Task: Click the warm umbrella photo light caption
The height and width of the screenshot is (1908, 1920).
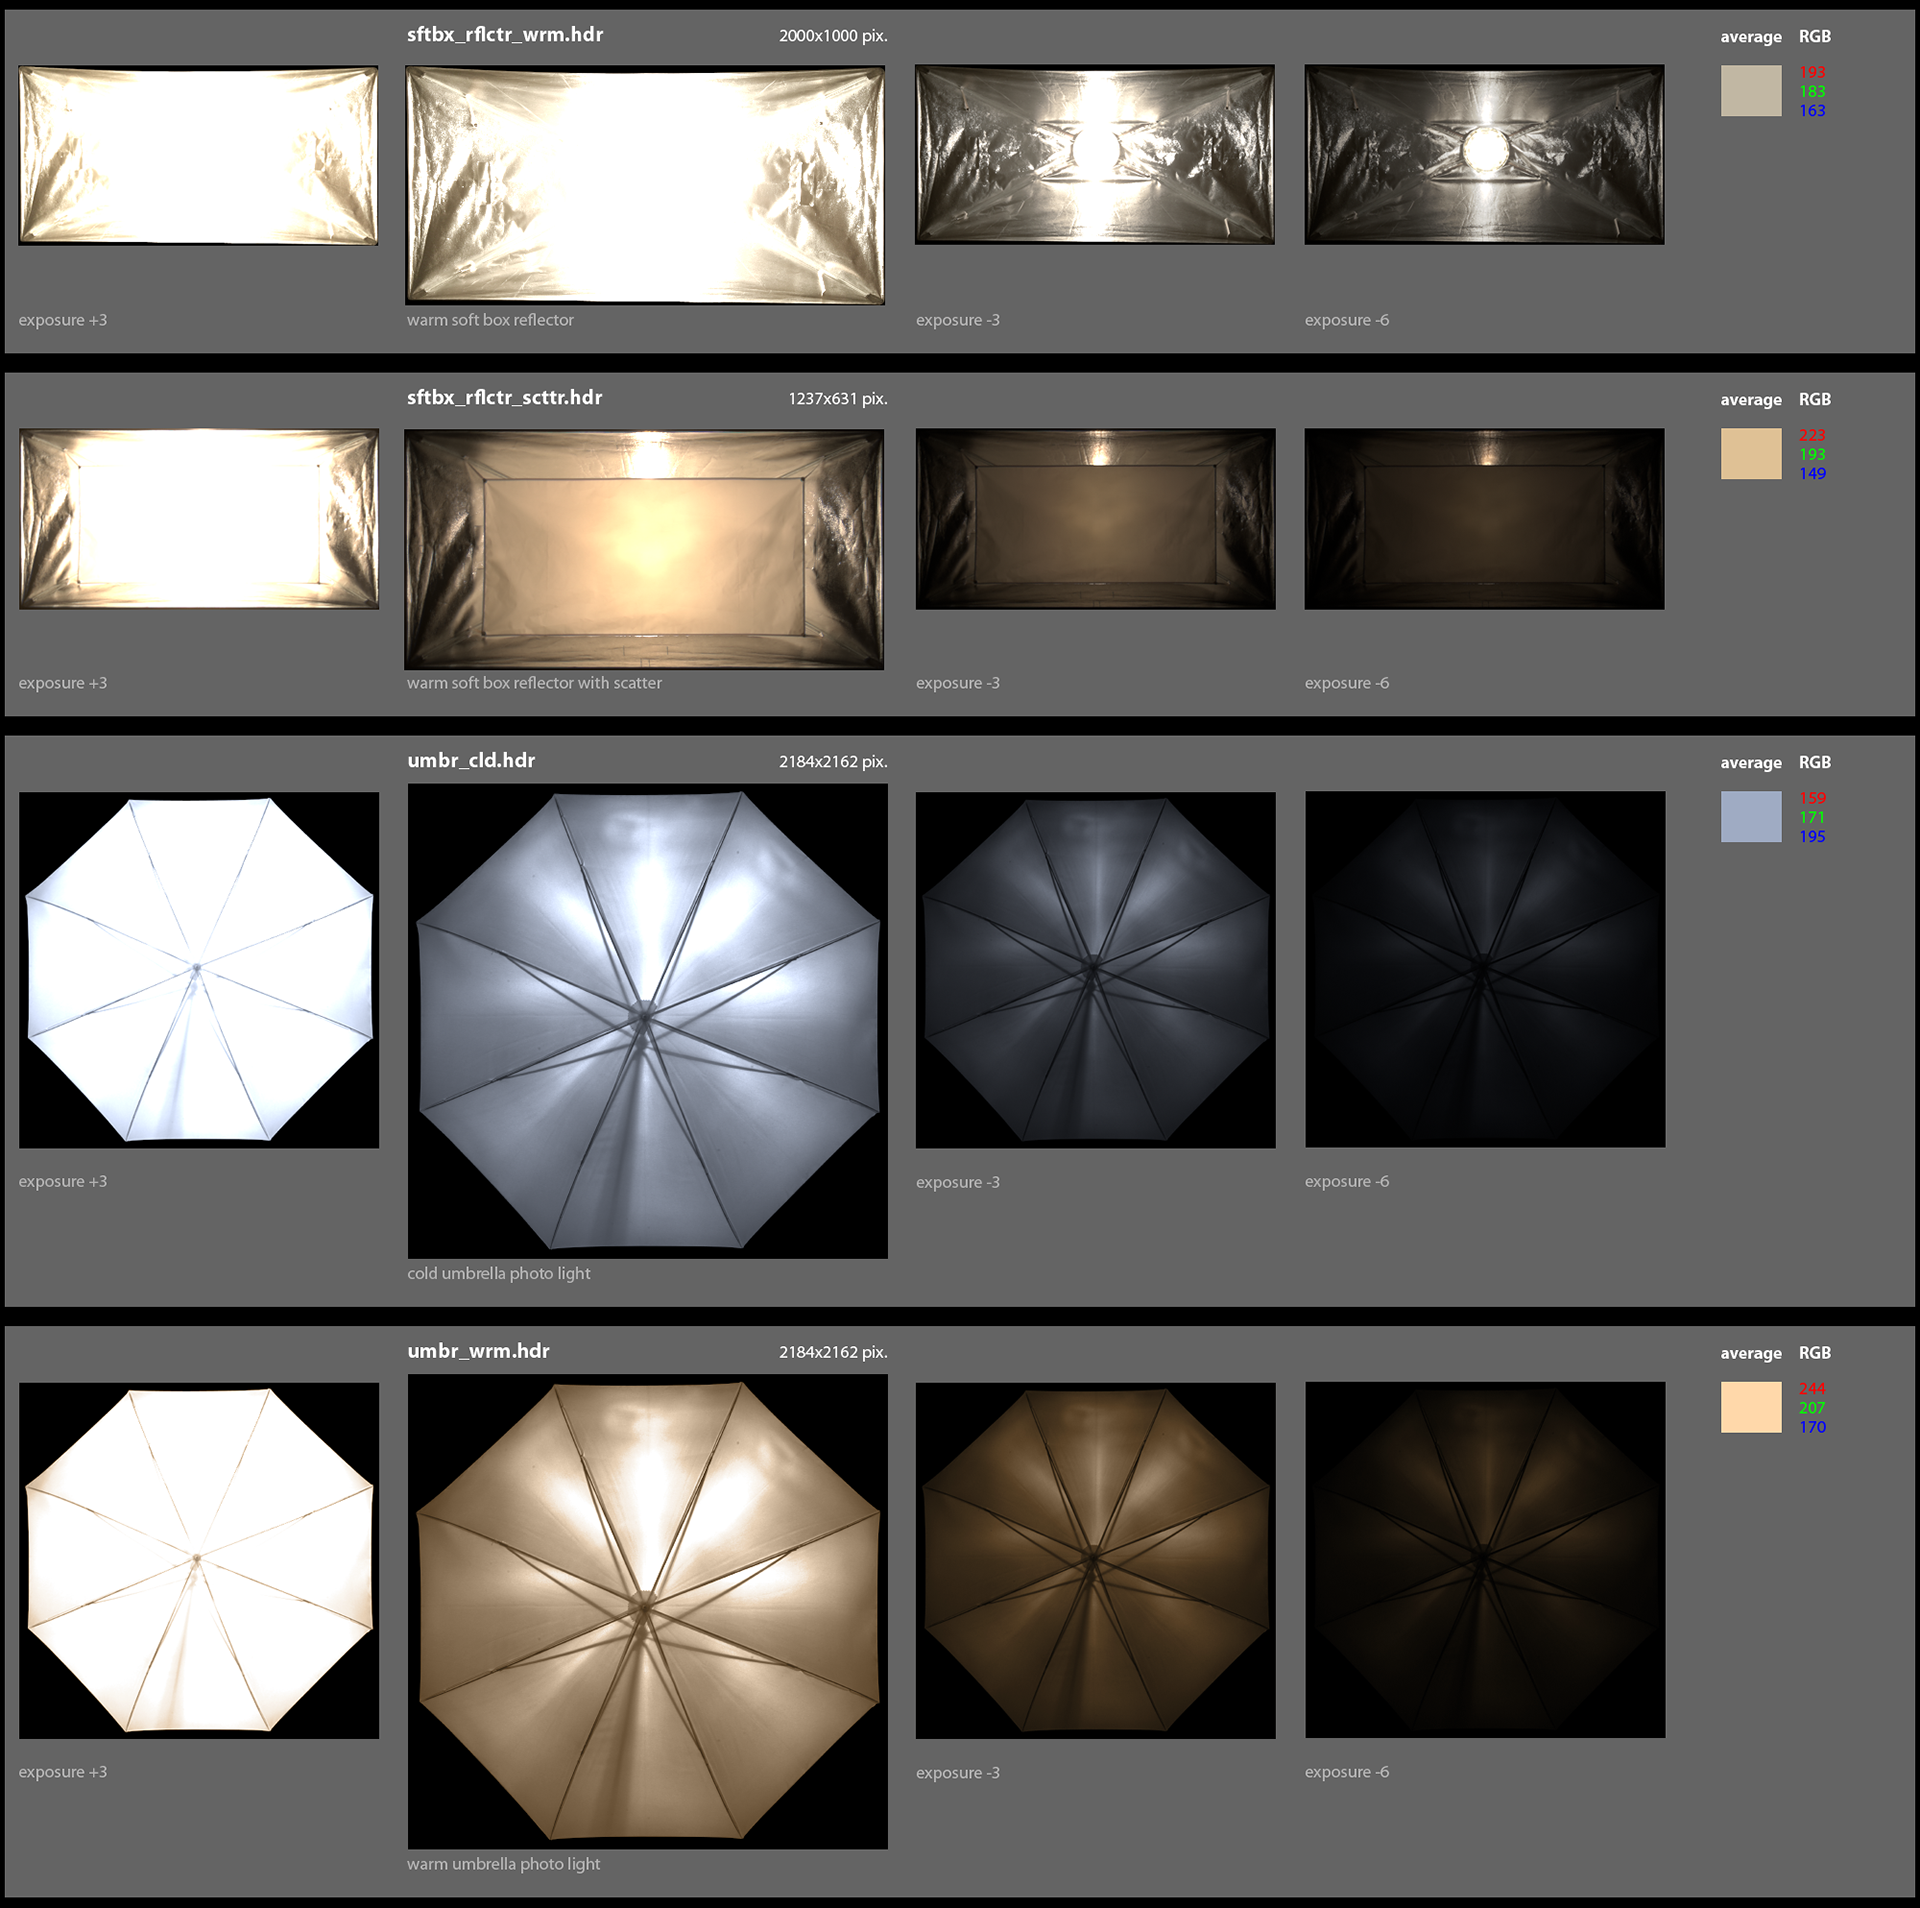Action: click(503, 1863)
